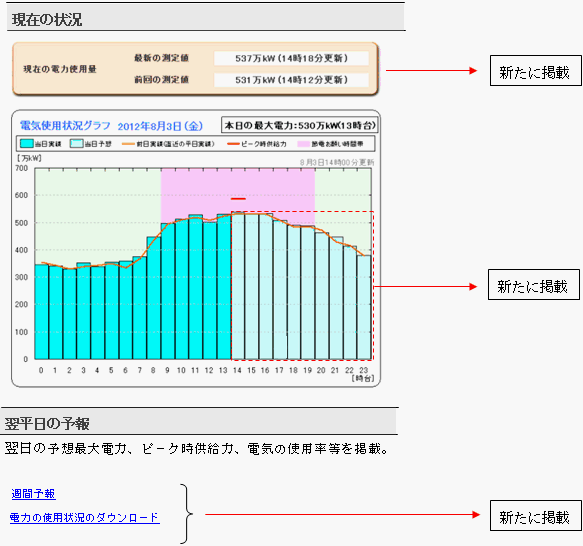Viewport: 583px width, 546px height.
Task: Open the 週間予報 link
Action: point(33,494)
